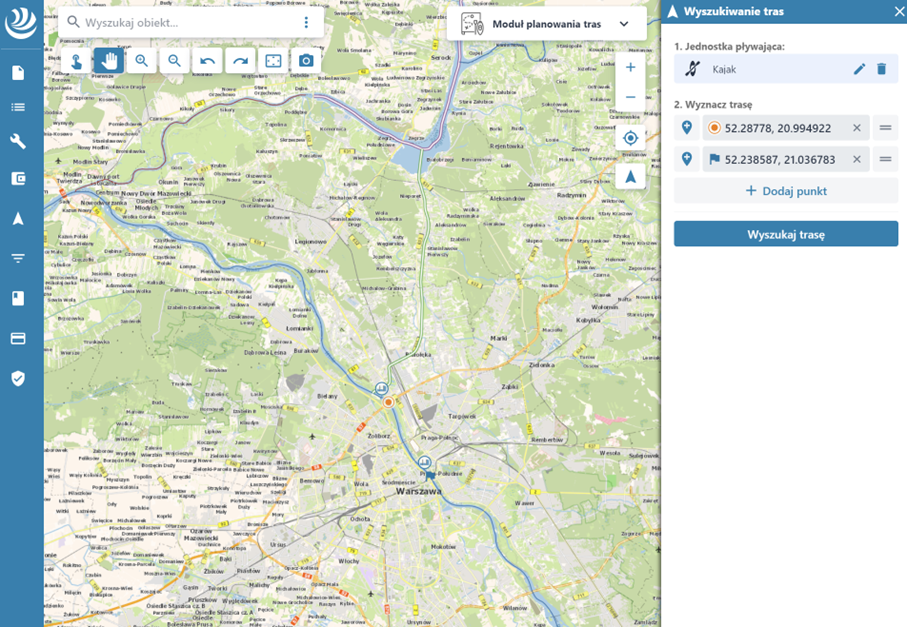
Task: Expand the Moduł planowania tras dropdown
Action: (624, 24)
